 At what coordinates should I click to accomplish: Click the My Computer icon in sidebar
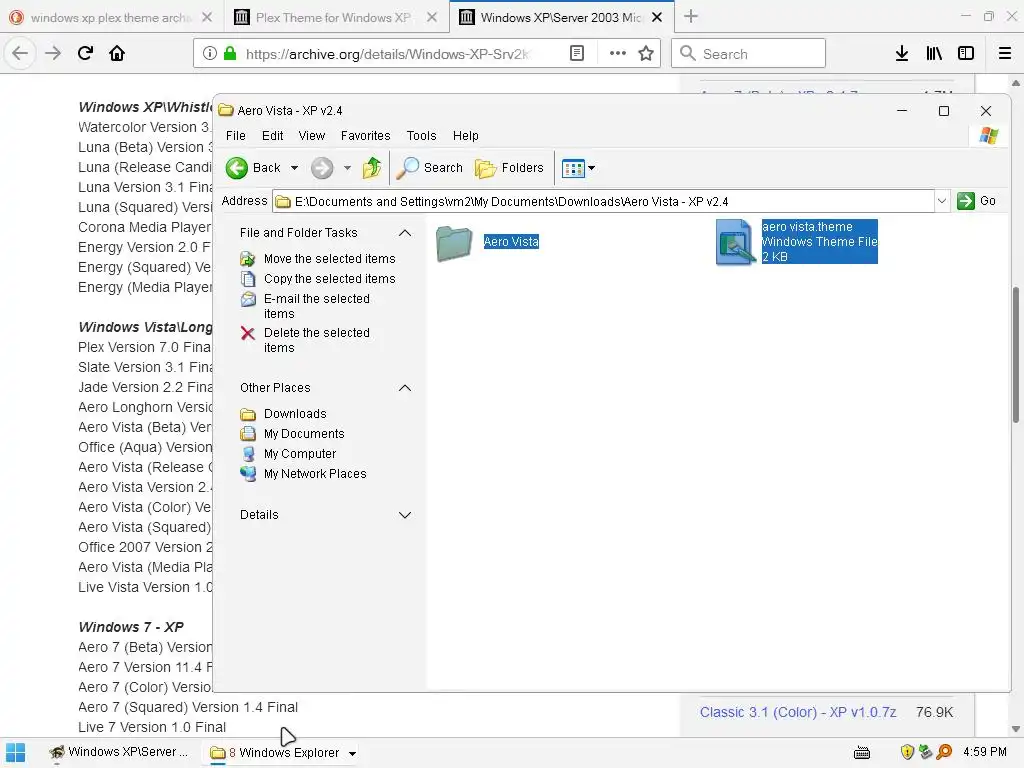248,454
